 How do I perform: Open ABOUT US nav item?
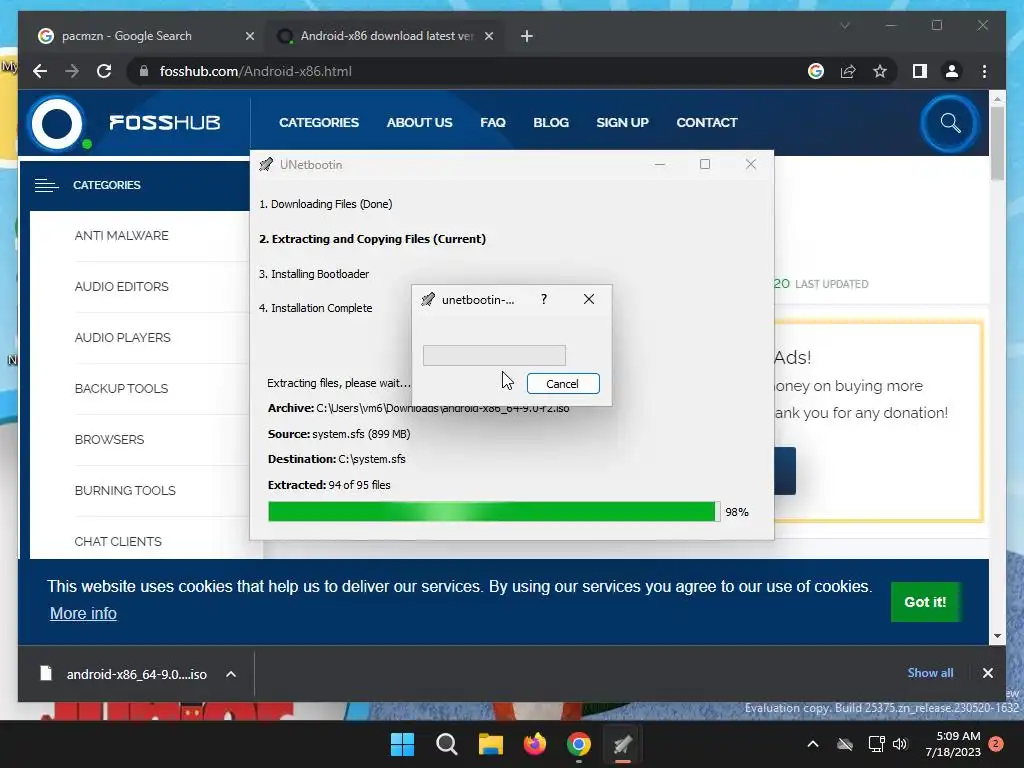coord(419,123)
